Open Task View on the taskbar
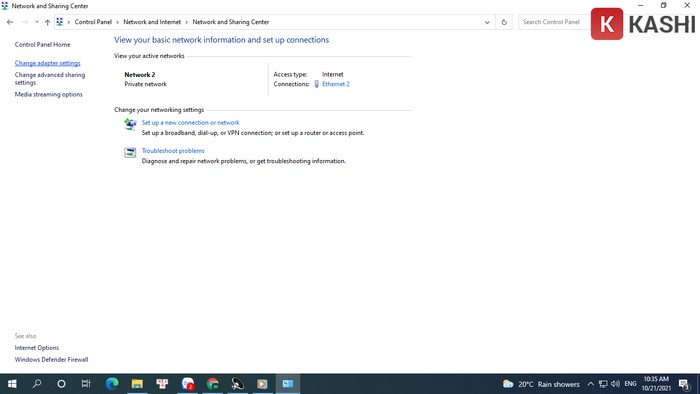 [86, 384]
